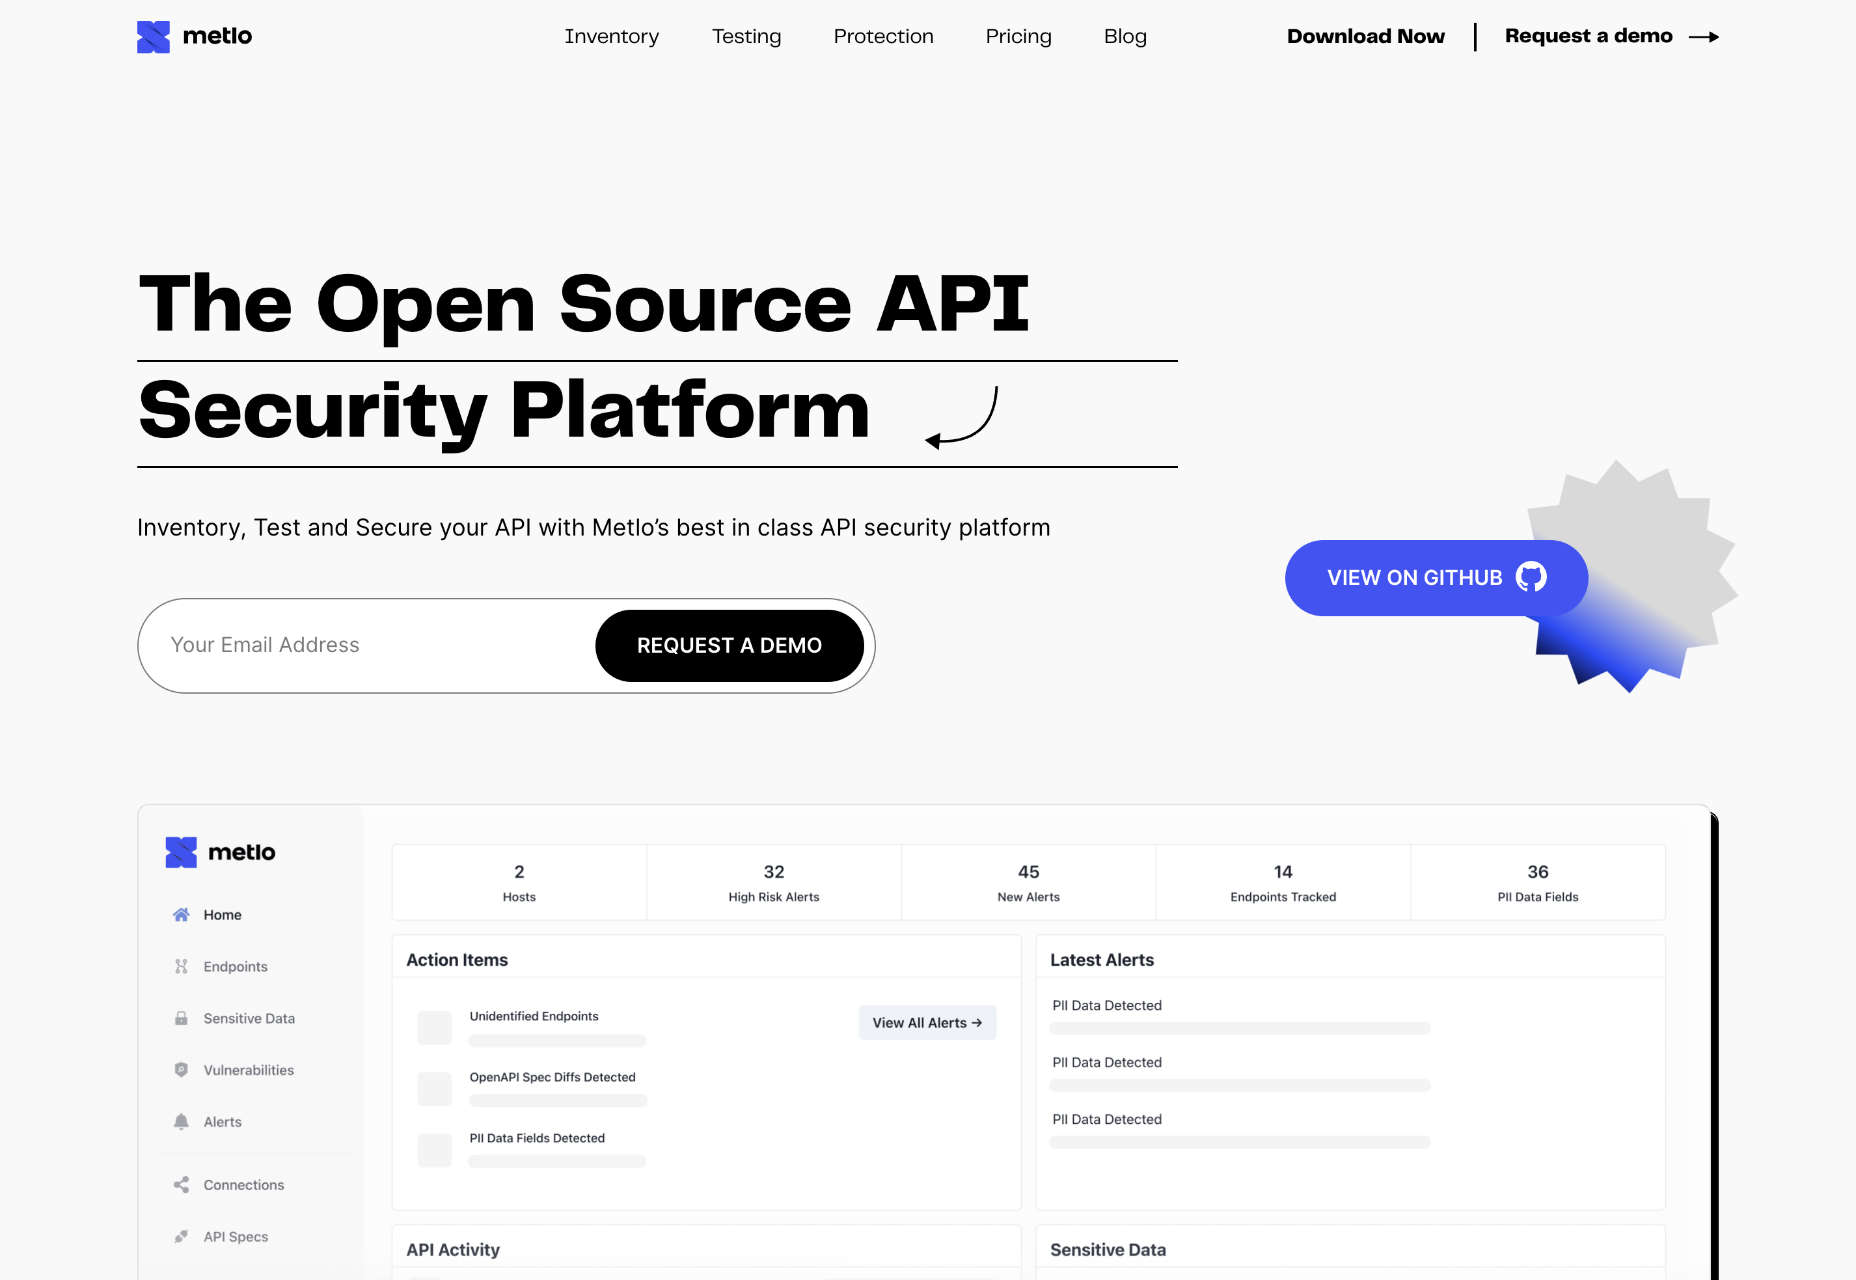The width and height of the screenshot is (1856, 1280).
Task: Click the arrow next to Request a demo
Action: (x=1704, y=37)
